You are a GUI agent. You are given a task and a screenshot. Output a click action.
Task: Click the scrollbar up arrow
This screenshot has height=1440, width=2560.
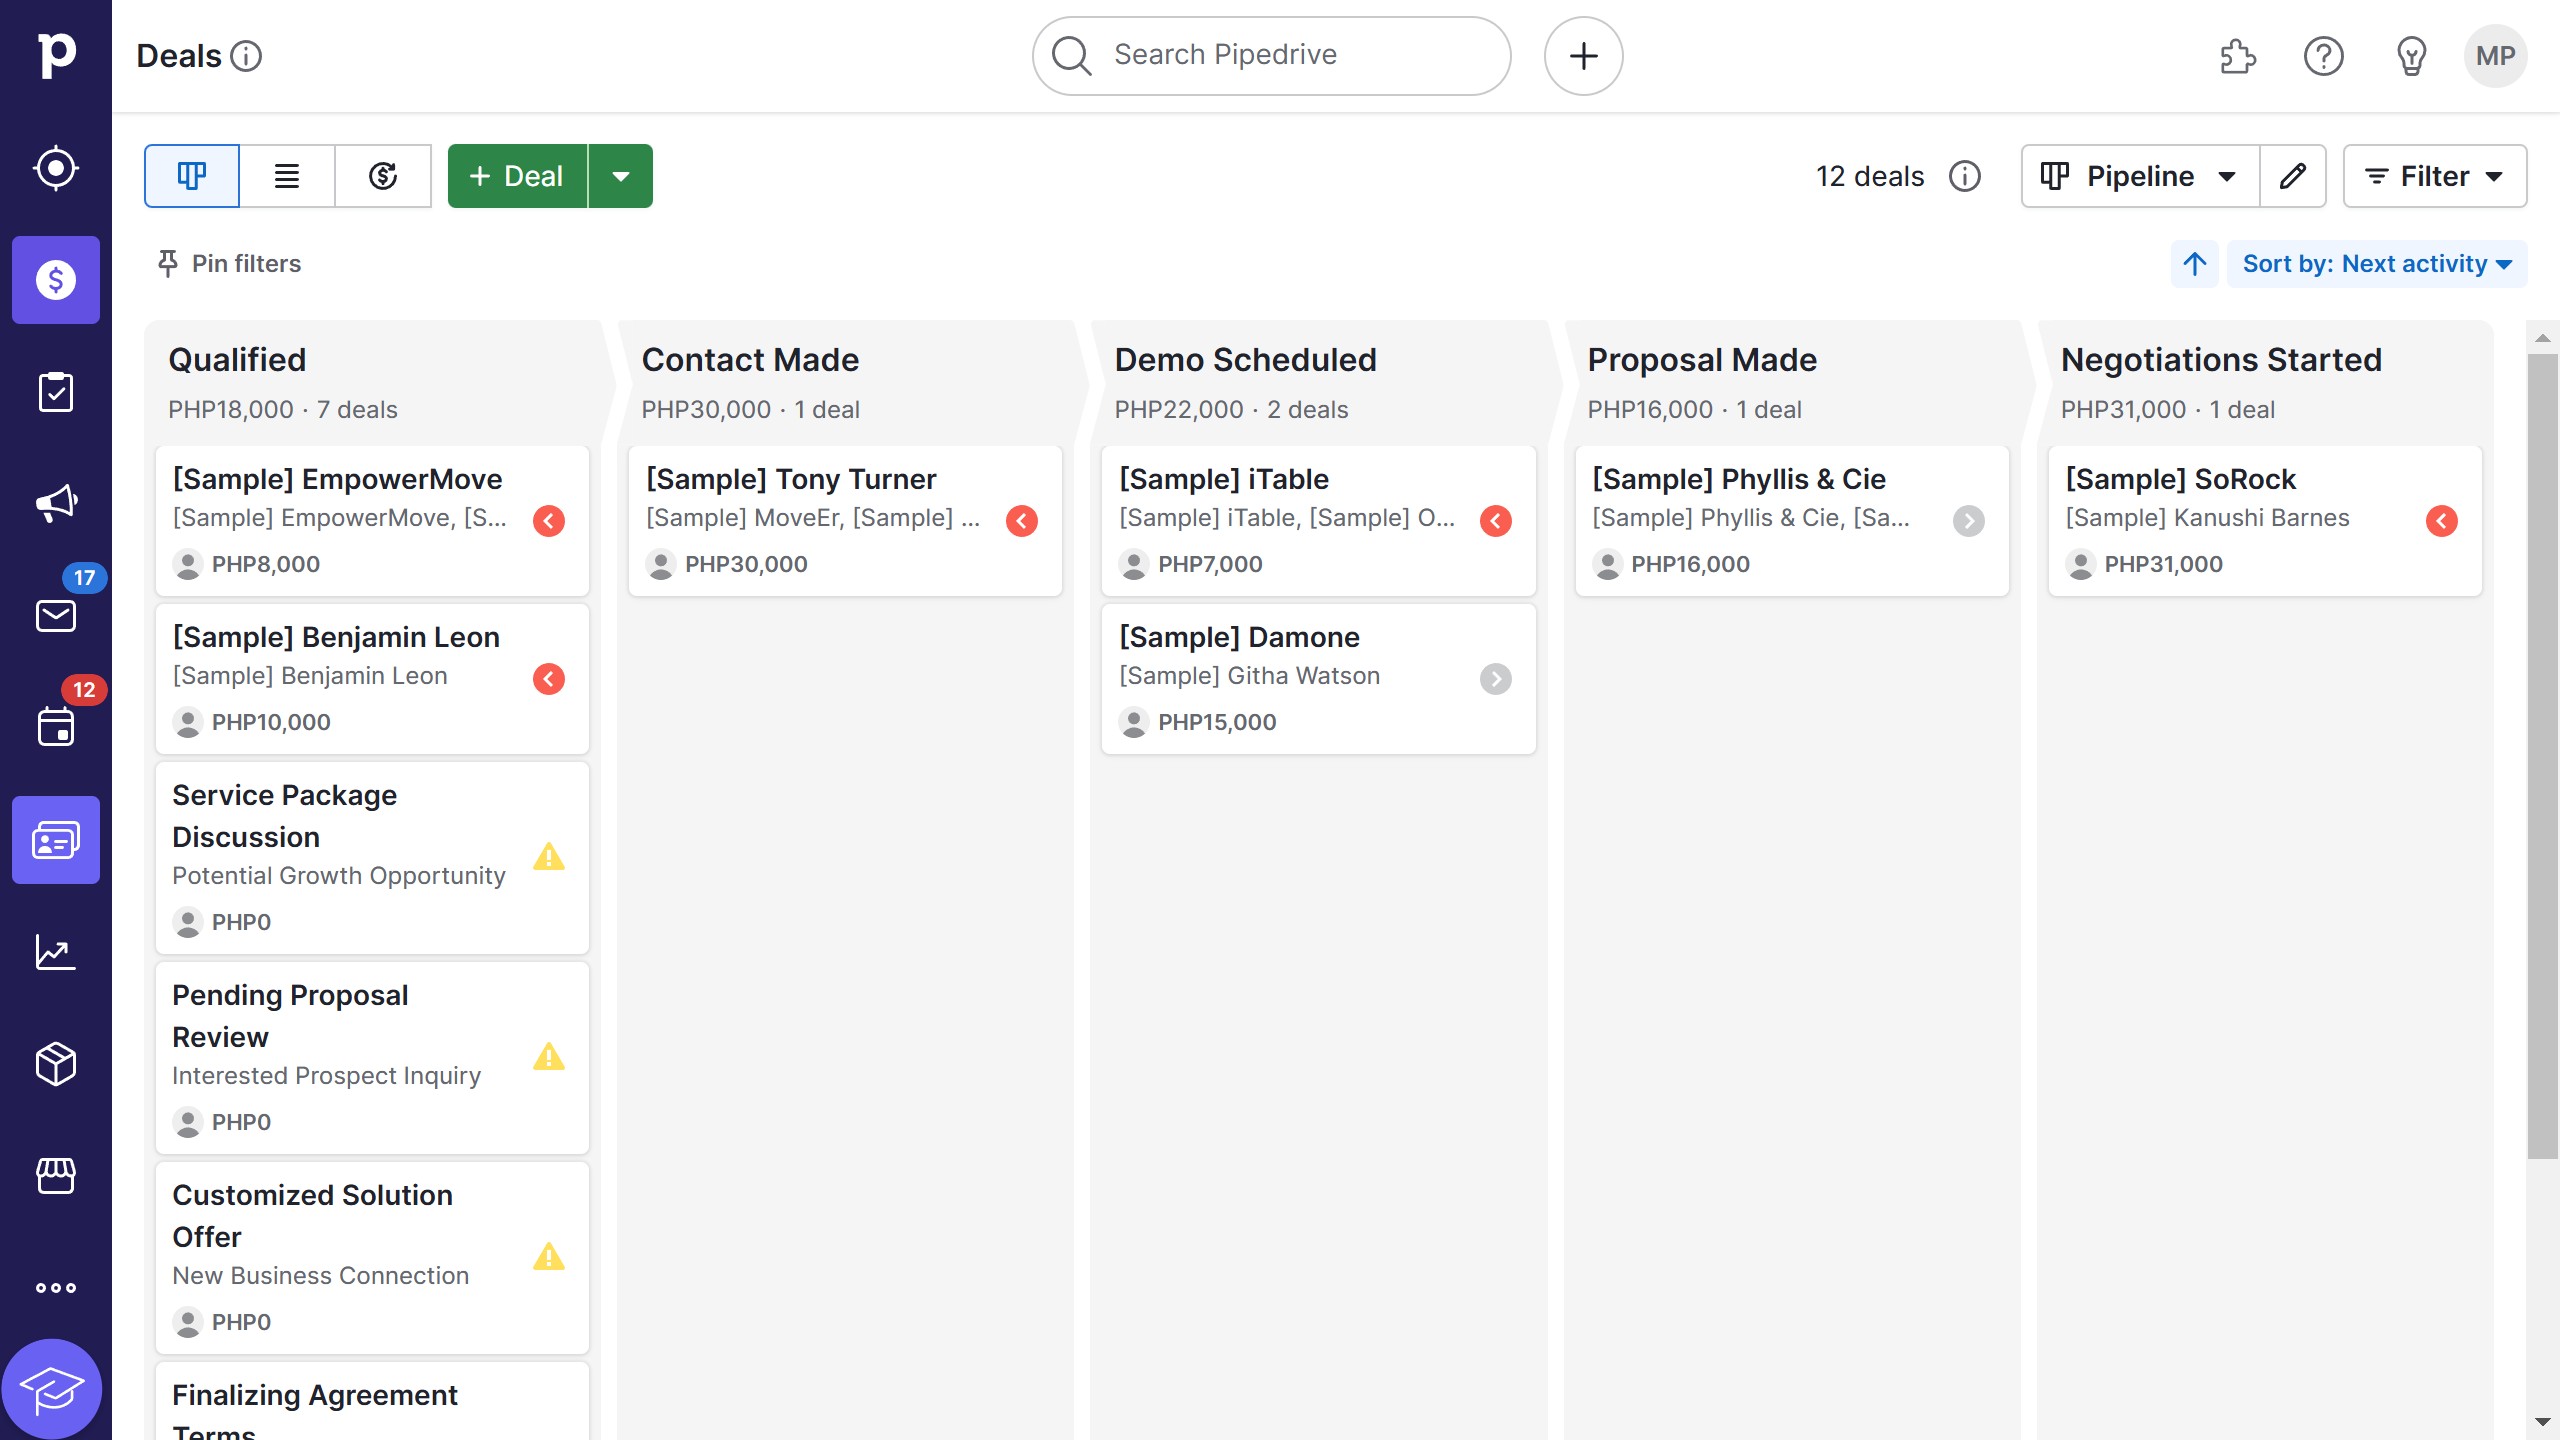point(2542,338)
